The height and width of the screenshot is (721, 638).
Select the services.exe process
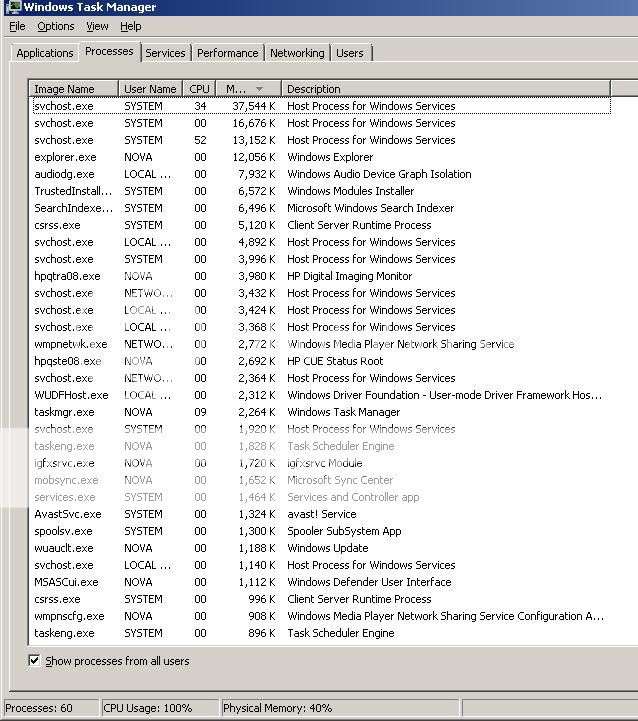[322, 498]
